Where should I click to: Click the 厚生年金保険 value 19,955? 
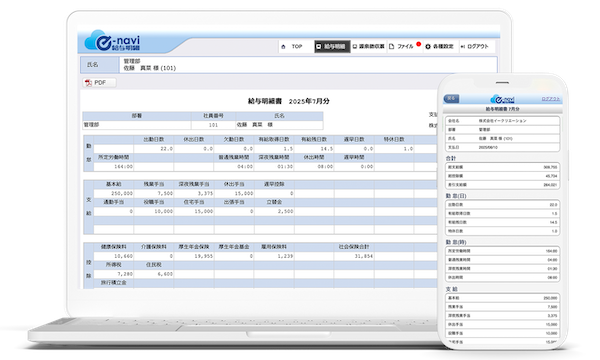[194, 256]
